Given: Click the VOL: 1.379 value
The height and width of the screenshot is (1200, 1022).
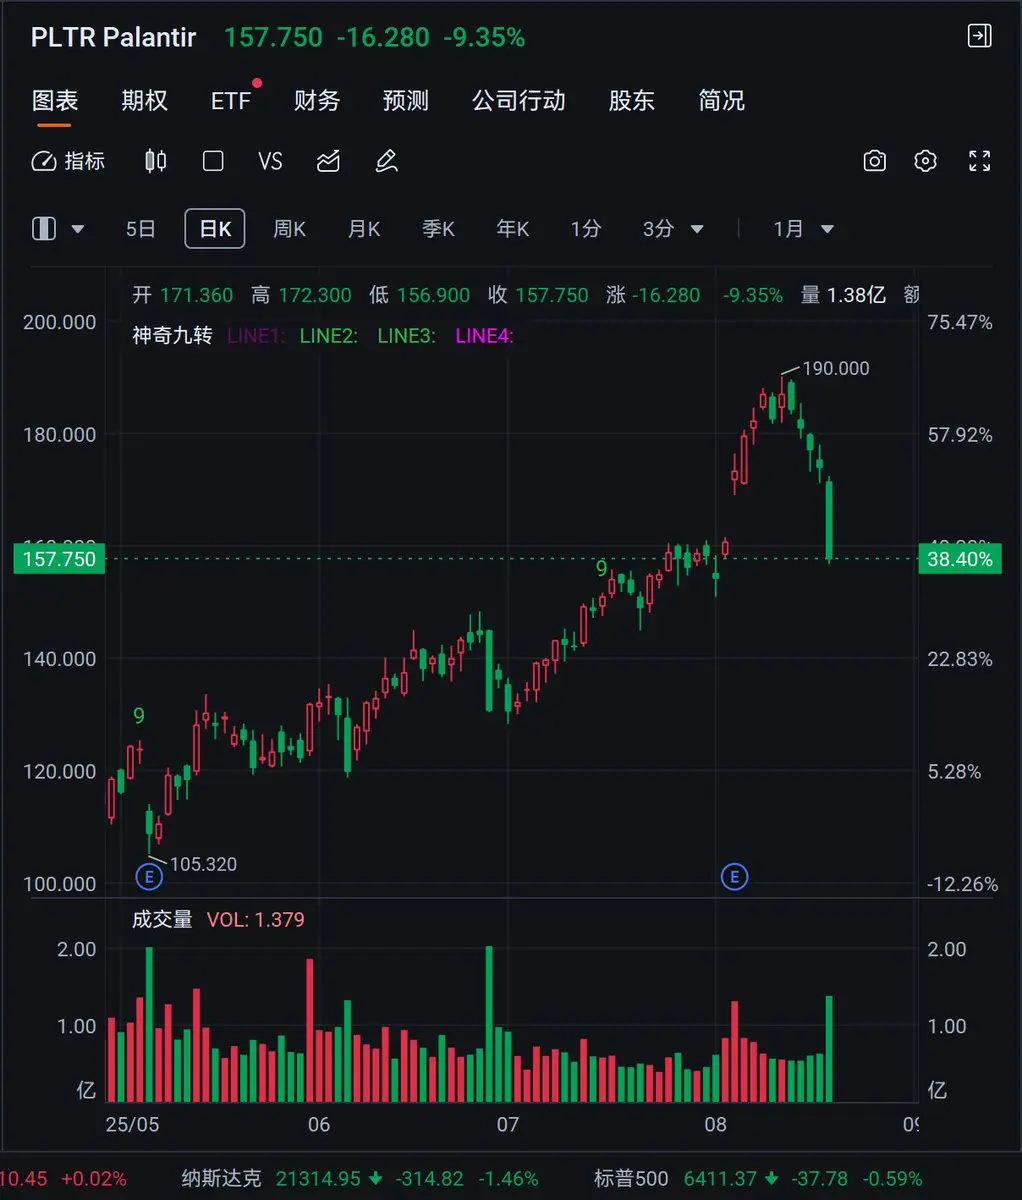Looking at the screenshot, I should pyautogui.click(x=255, y=919).
